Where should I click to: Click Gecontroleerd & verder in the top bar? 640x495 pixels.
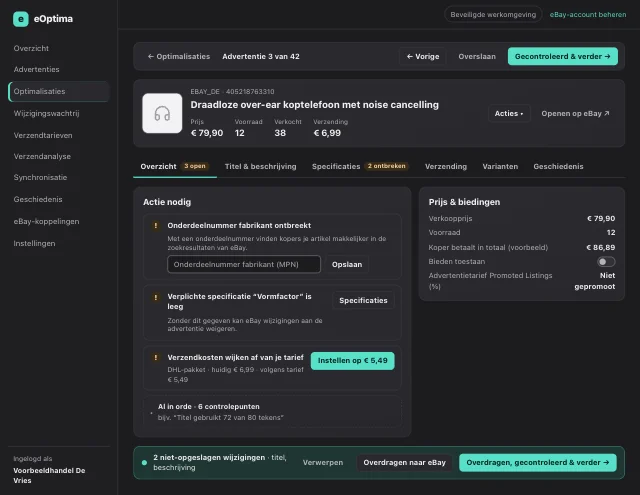(562, 56)
